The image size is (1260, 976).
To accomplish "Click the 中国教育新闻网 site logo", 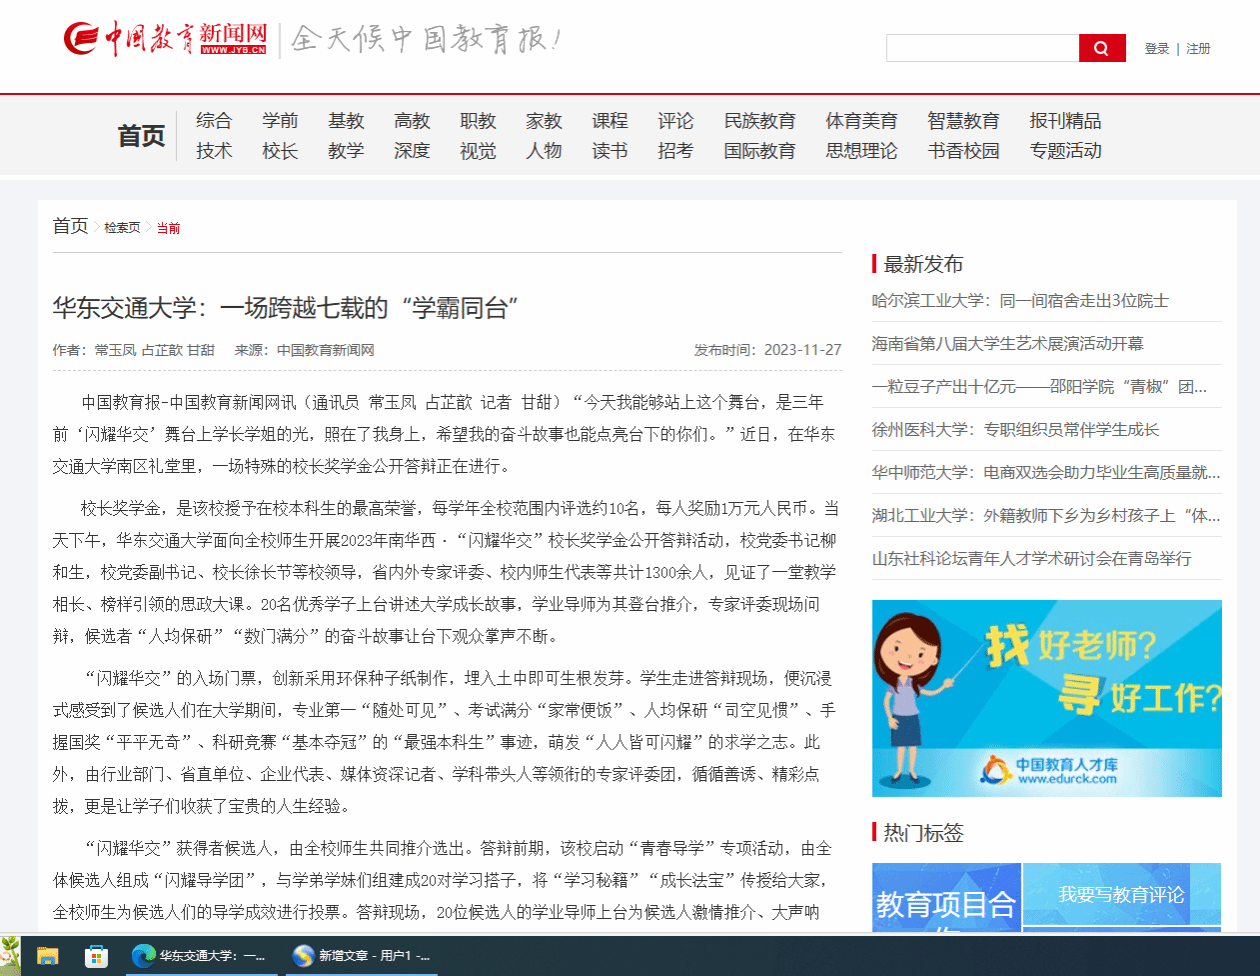I will 166,38.
